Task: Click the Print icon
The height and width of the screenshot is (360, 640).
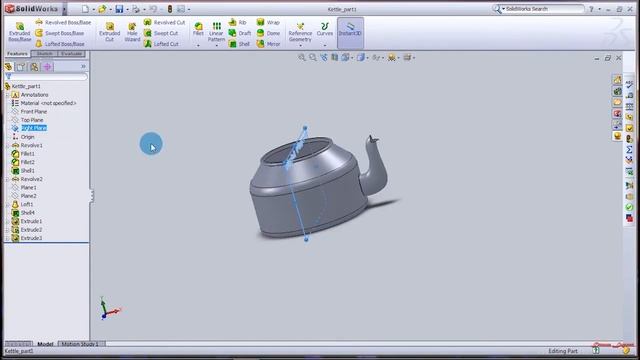Action: 136,9
